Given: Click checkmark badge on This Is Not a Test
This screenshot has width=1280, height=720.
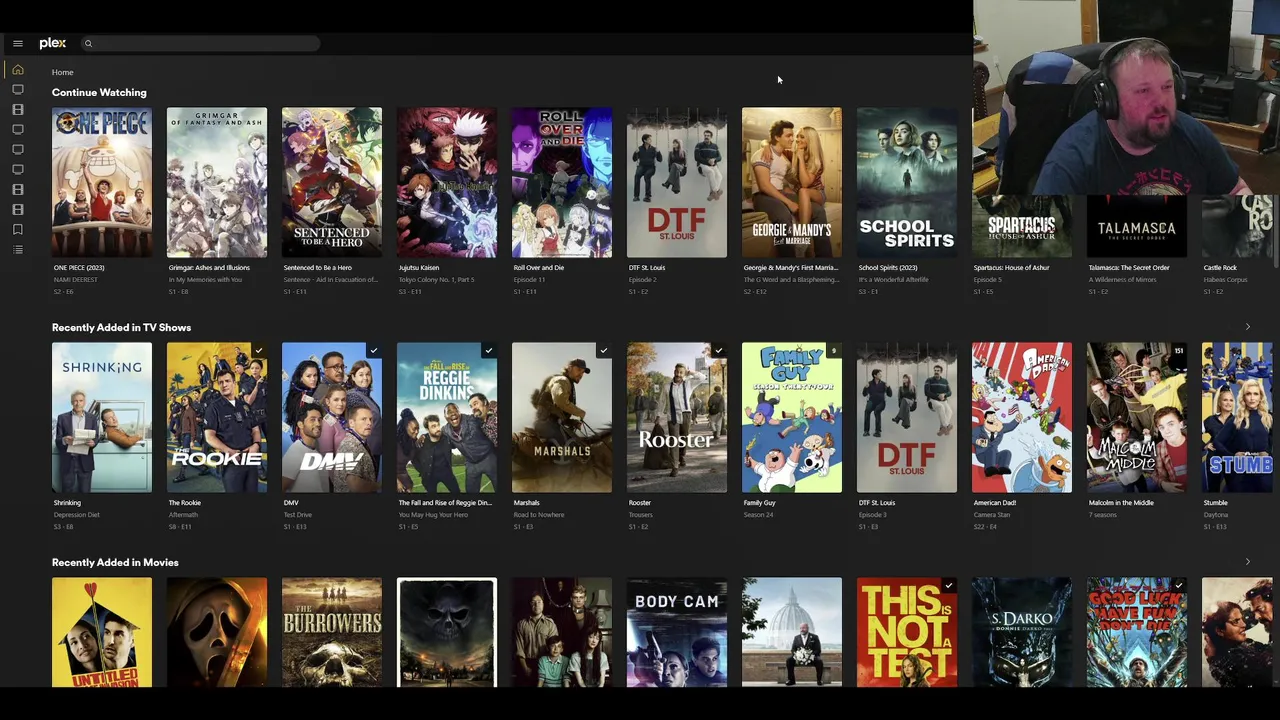Looking at the screenshot, I should [948, 586].
